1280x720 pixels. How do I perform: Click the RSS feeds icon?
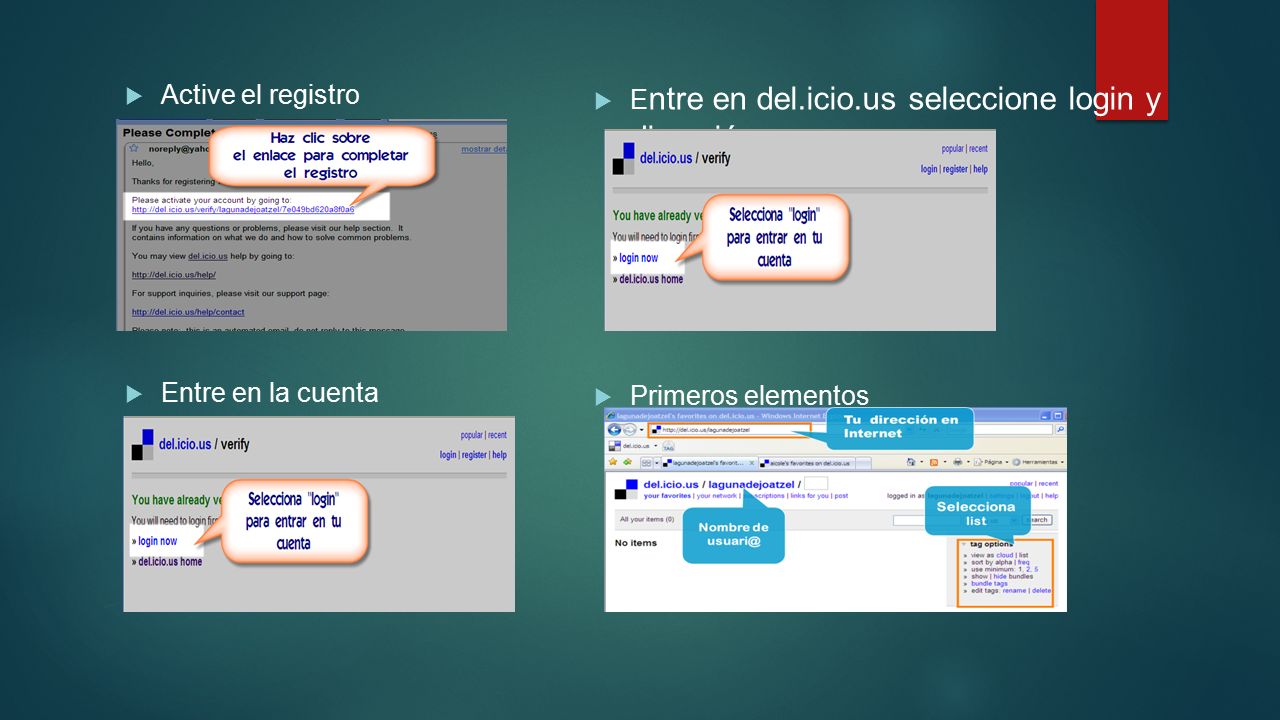[x=934, y=462]
